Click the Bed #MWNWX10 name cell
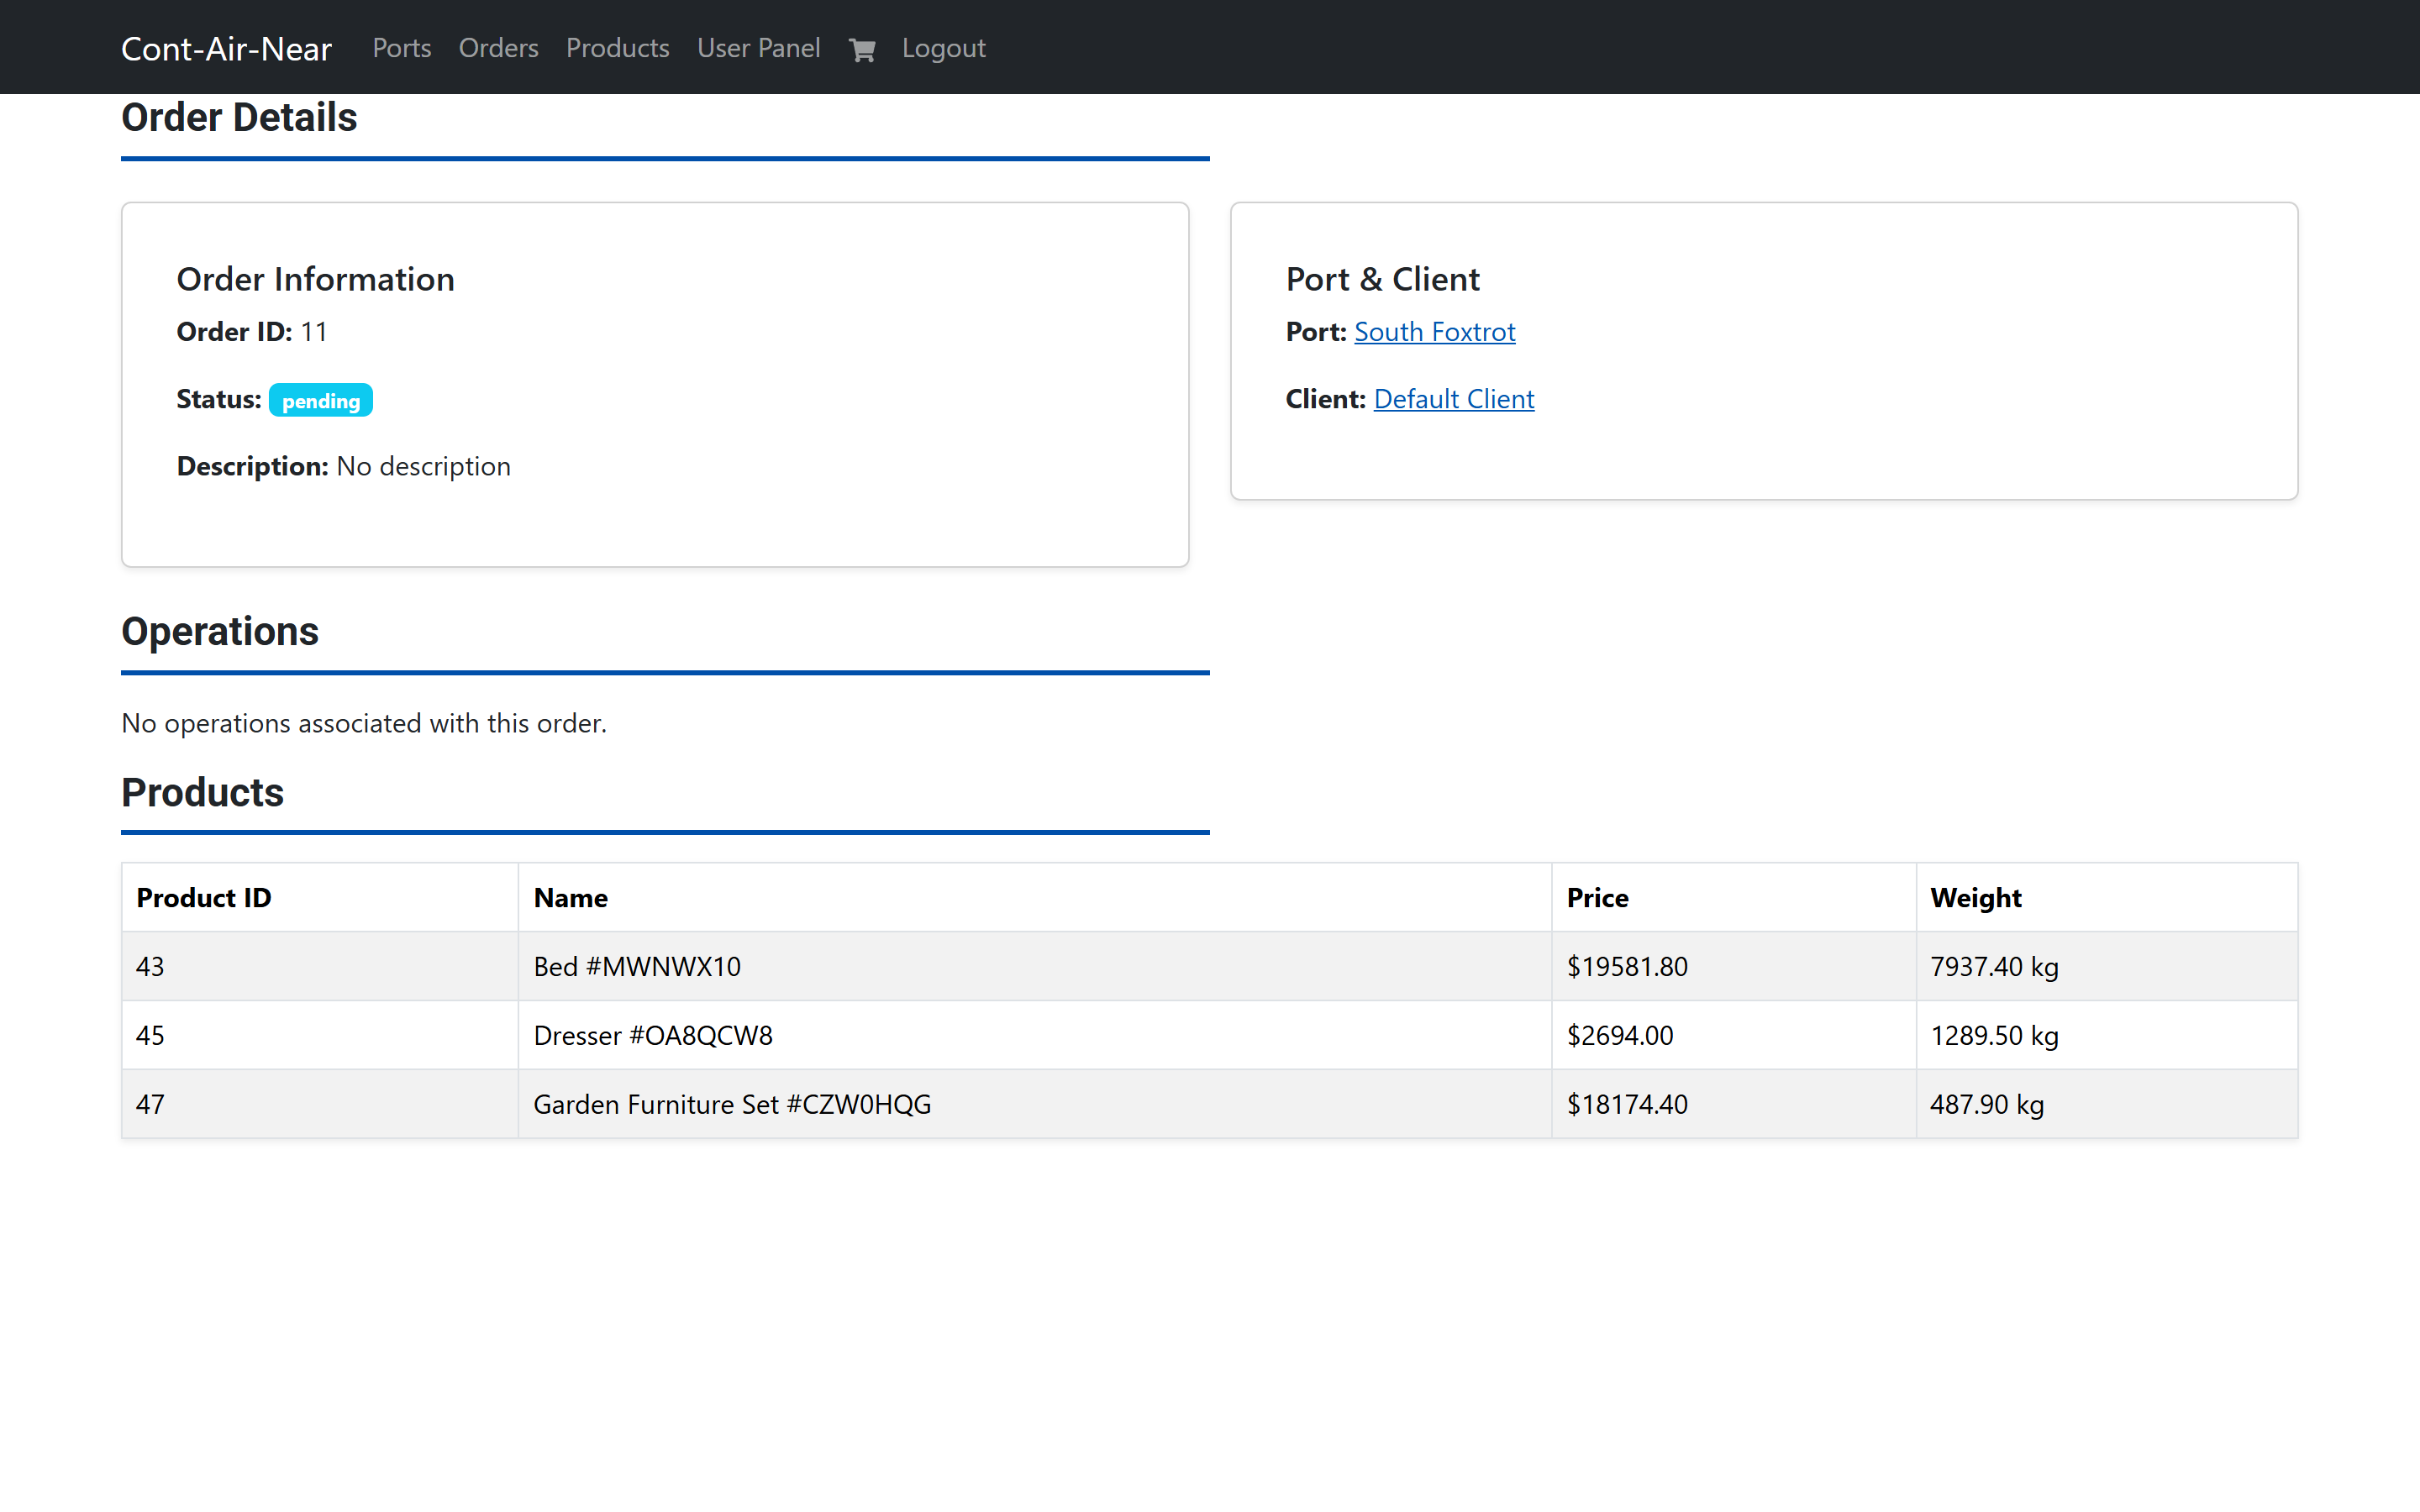This screenshot has width=2420, height=1512. 1035,966
